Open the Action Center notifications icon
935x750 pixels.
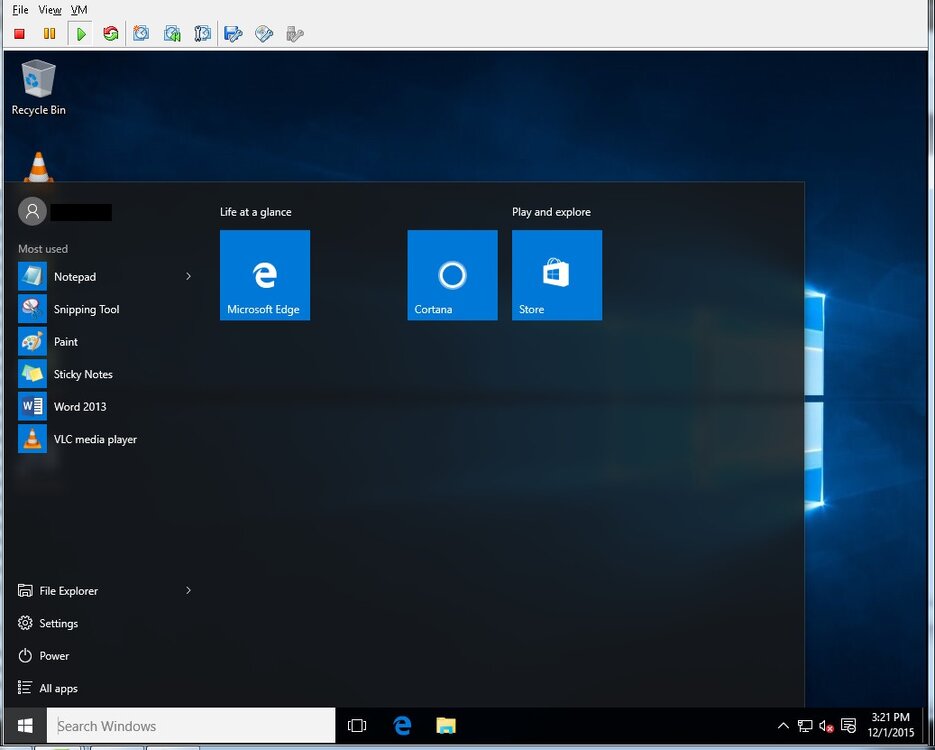coord(847,726)
